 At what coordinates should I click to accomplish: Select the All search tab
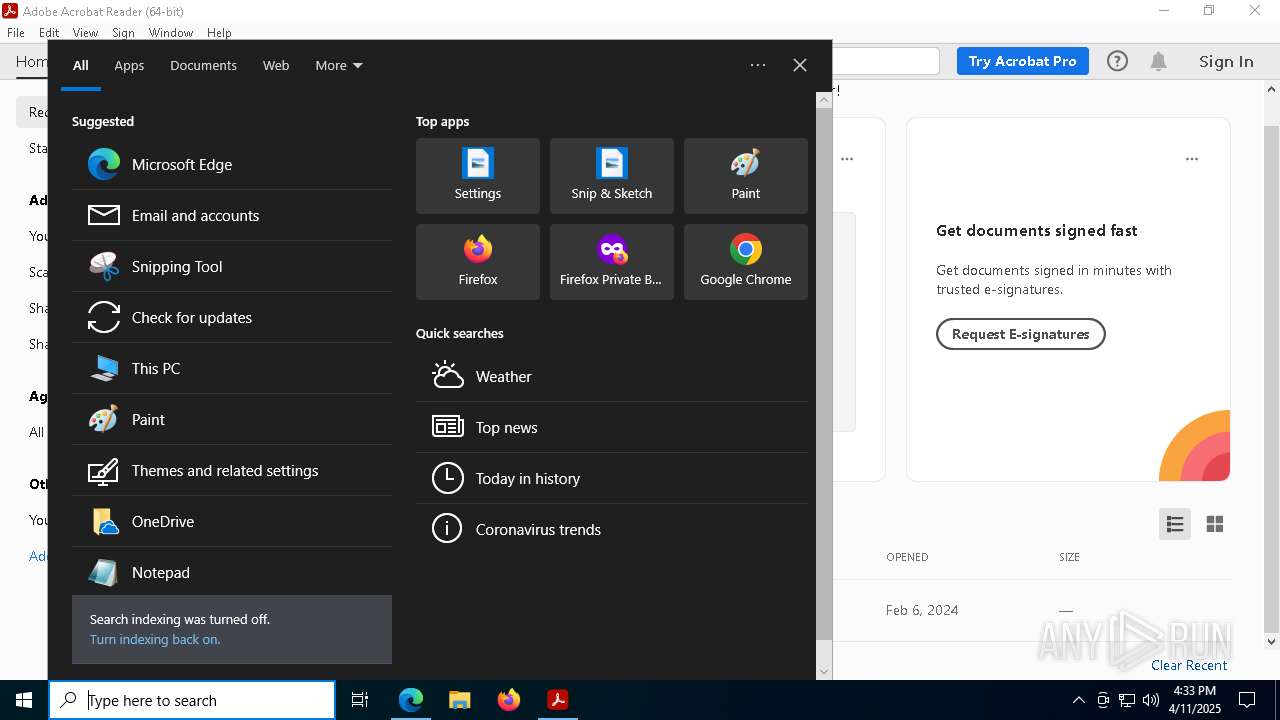[x=81, y=65]
